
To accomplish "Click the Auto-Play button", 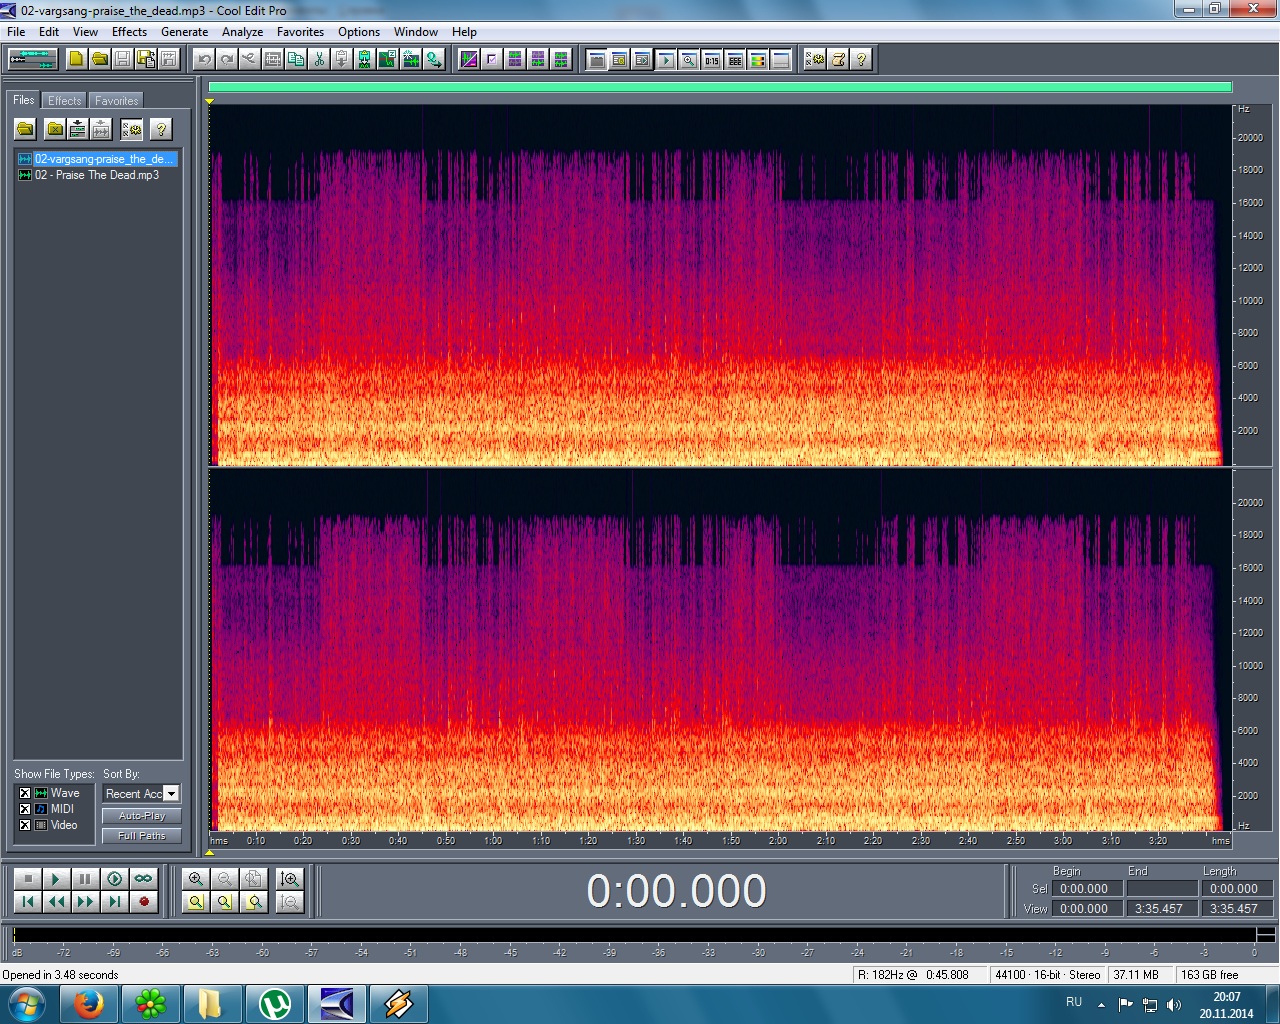I will (141, 816).
